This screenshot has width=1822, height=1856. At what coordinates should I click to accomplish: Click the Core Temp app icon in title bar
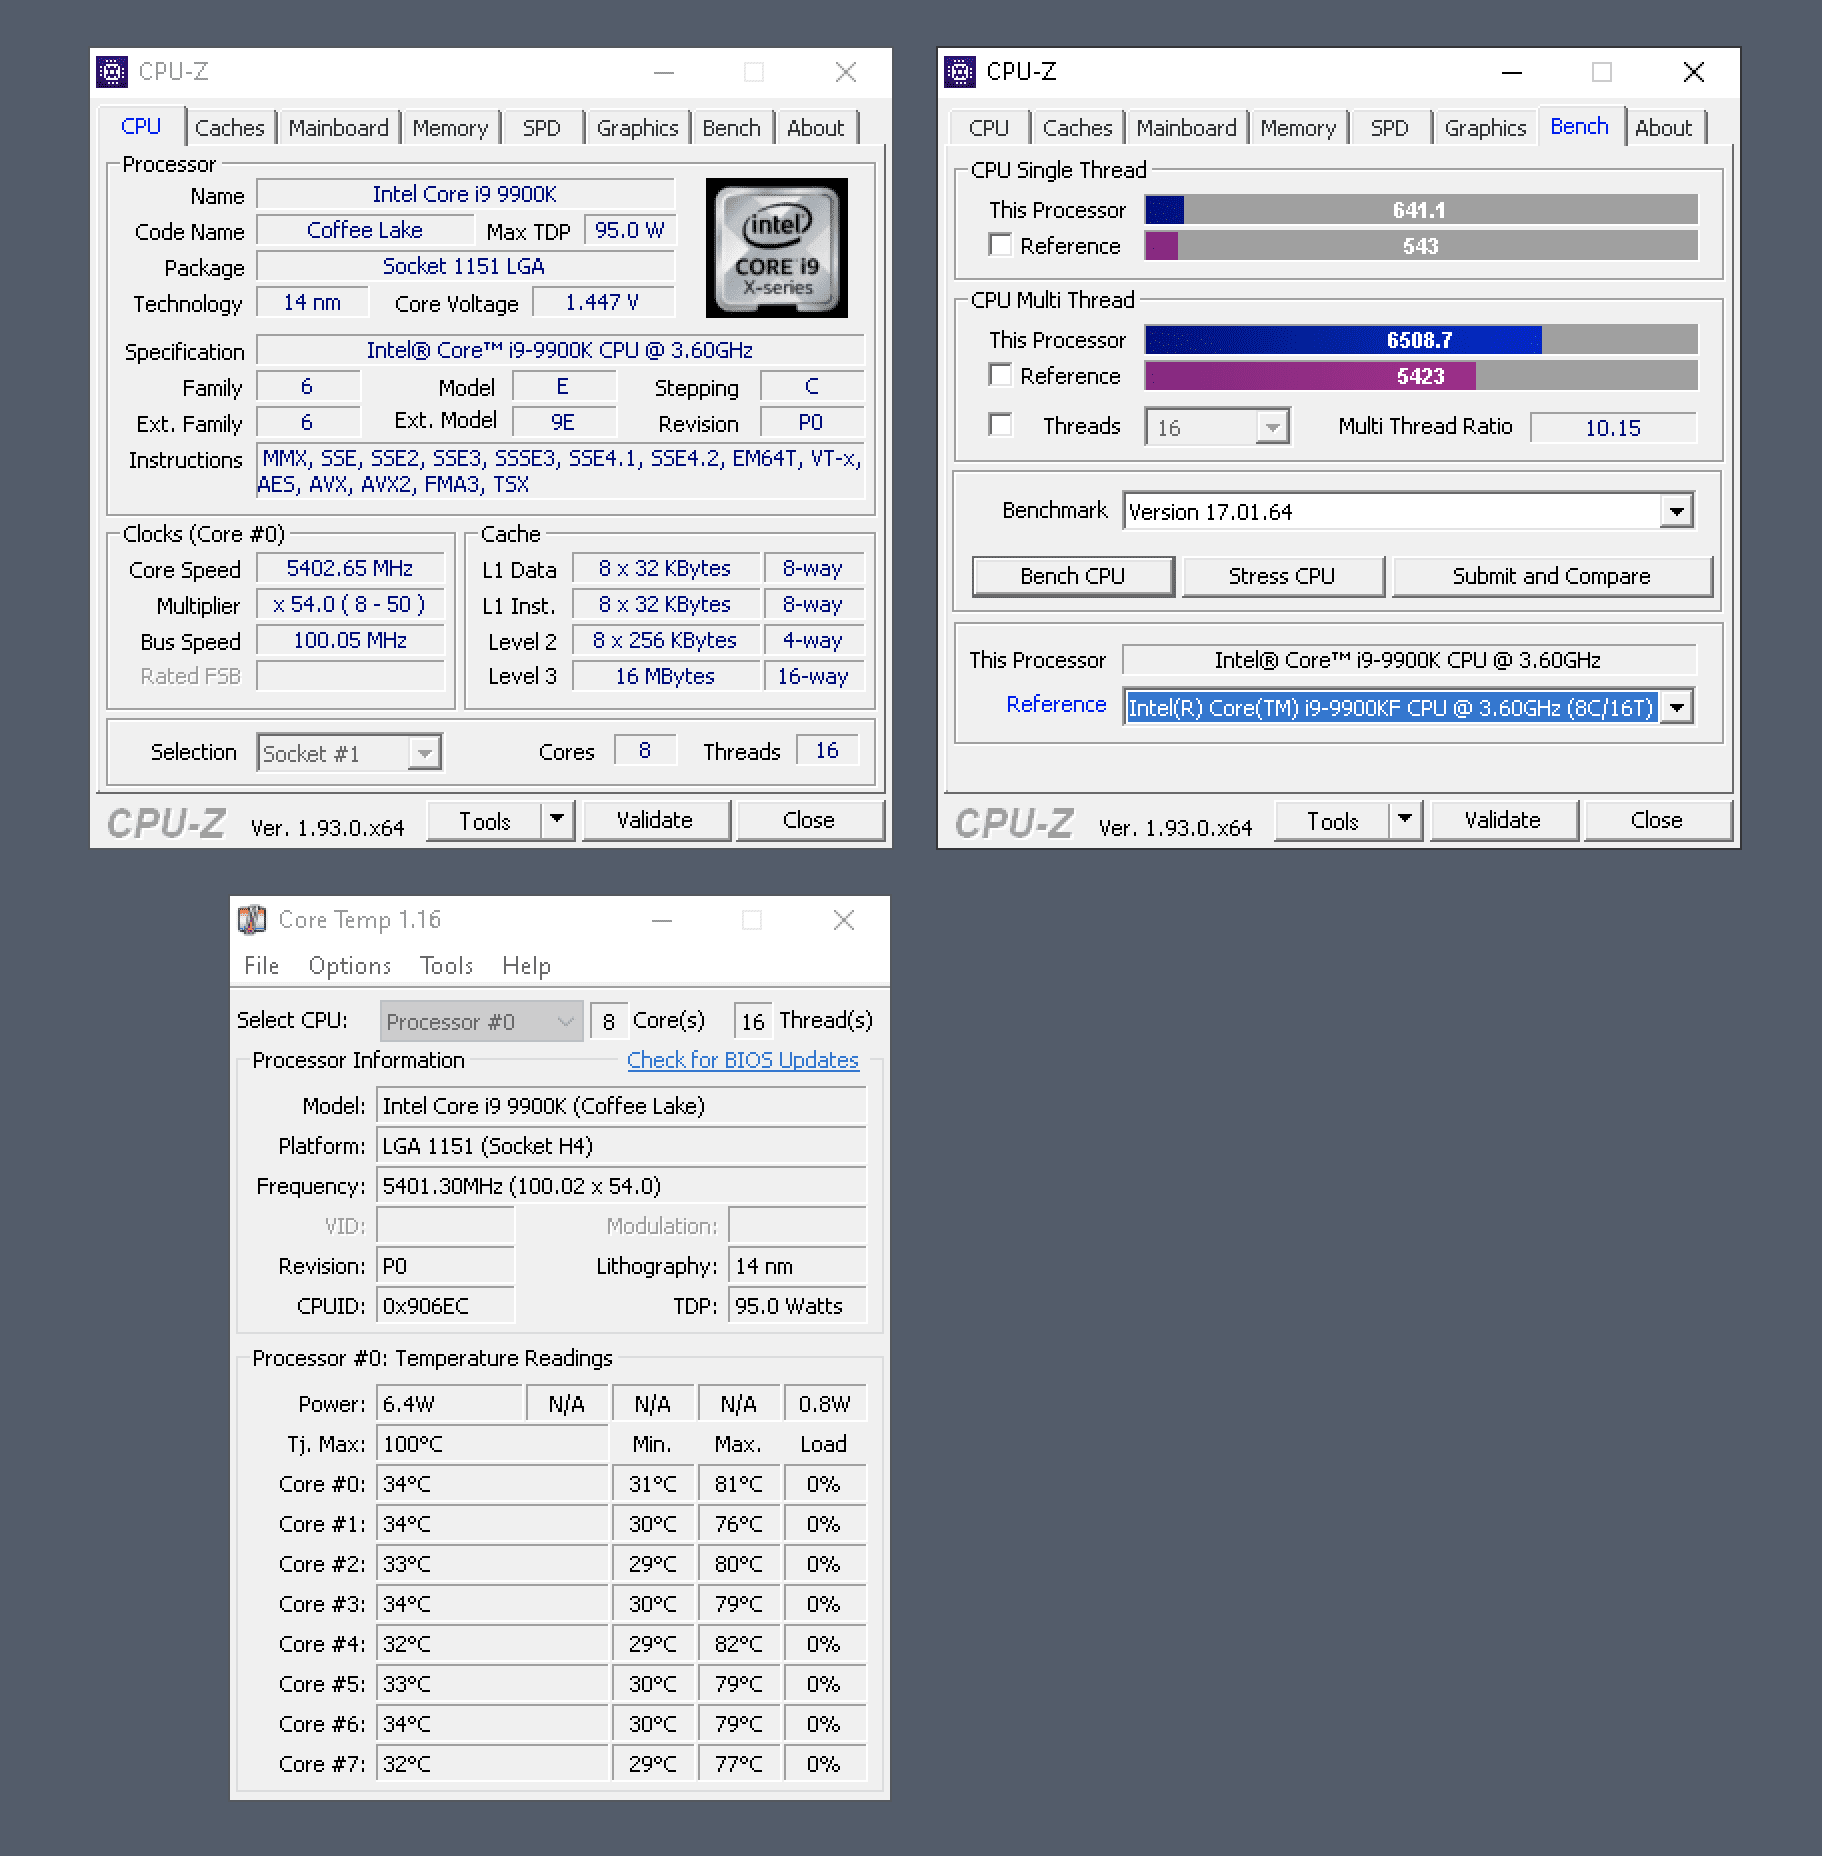point(252,919)
